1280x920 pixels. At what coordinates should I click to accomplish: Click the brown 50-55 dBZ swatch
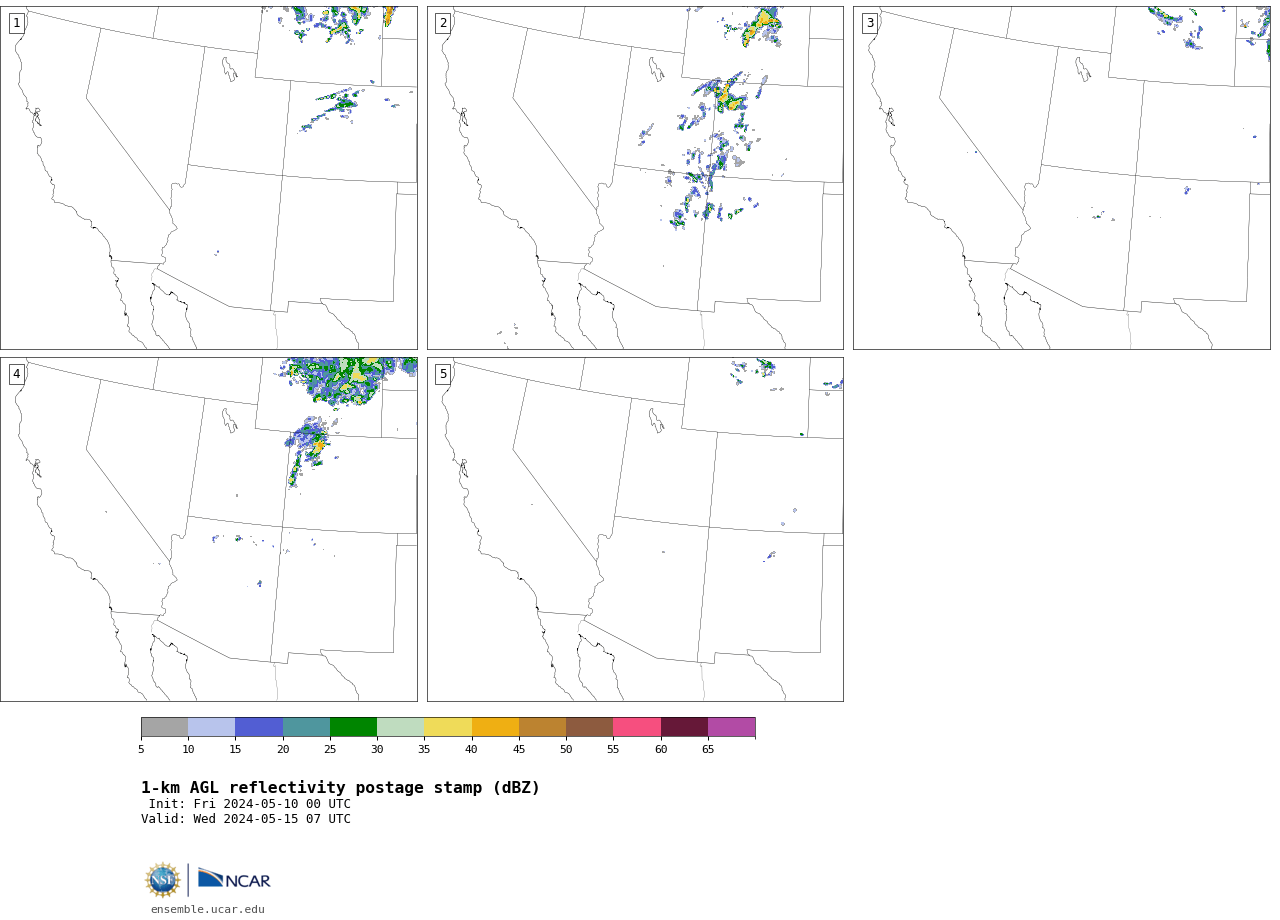coord(589,727)
